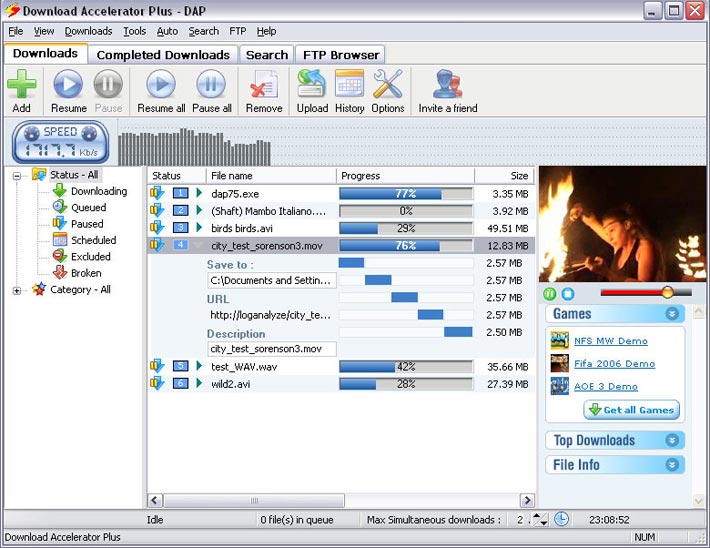Open the NFS MW Demo link
710x548 pixels.
pyautogui.click(x=610, y=341)
